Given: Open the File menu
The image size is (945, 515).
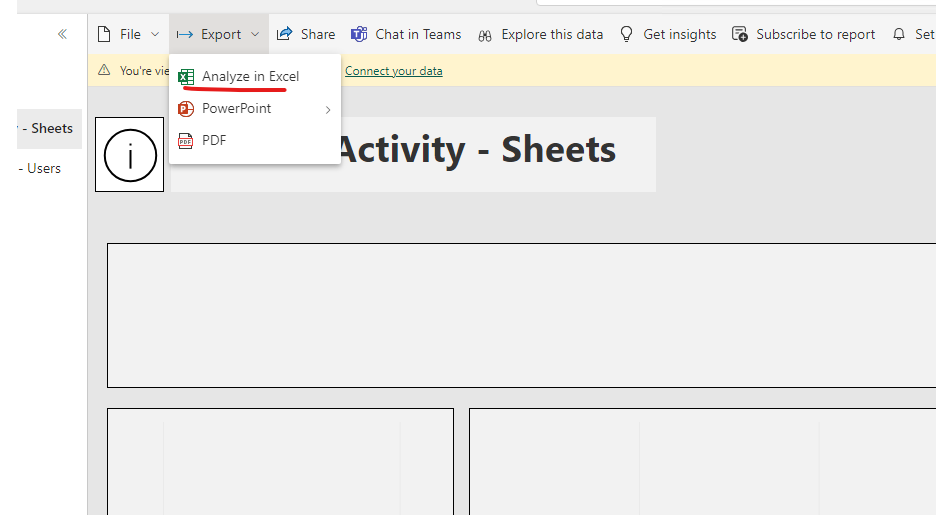Looking at the screenshot, I should [128, 34].
